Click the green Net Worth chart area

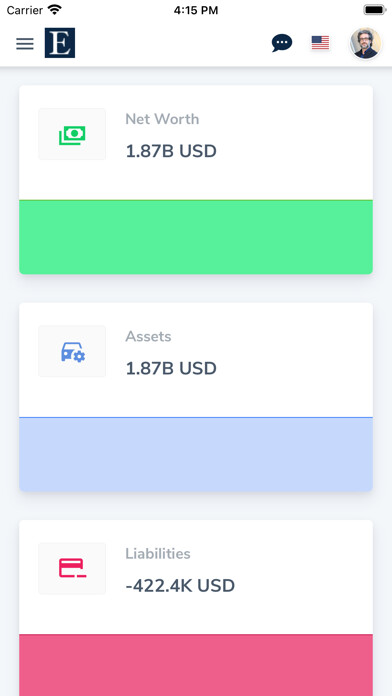196,237
